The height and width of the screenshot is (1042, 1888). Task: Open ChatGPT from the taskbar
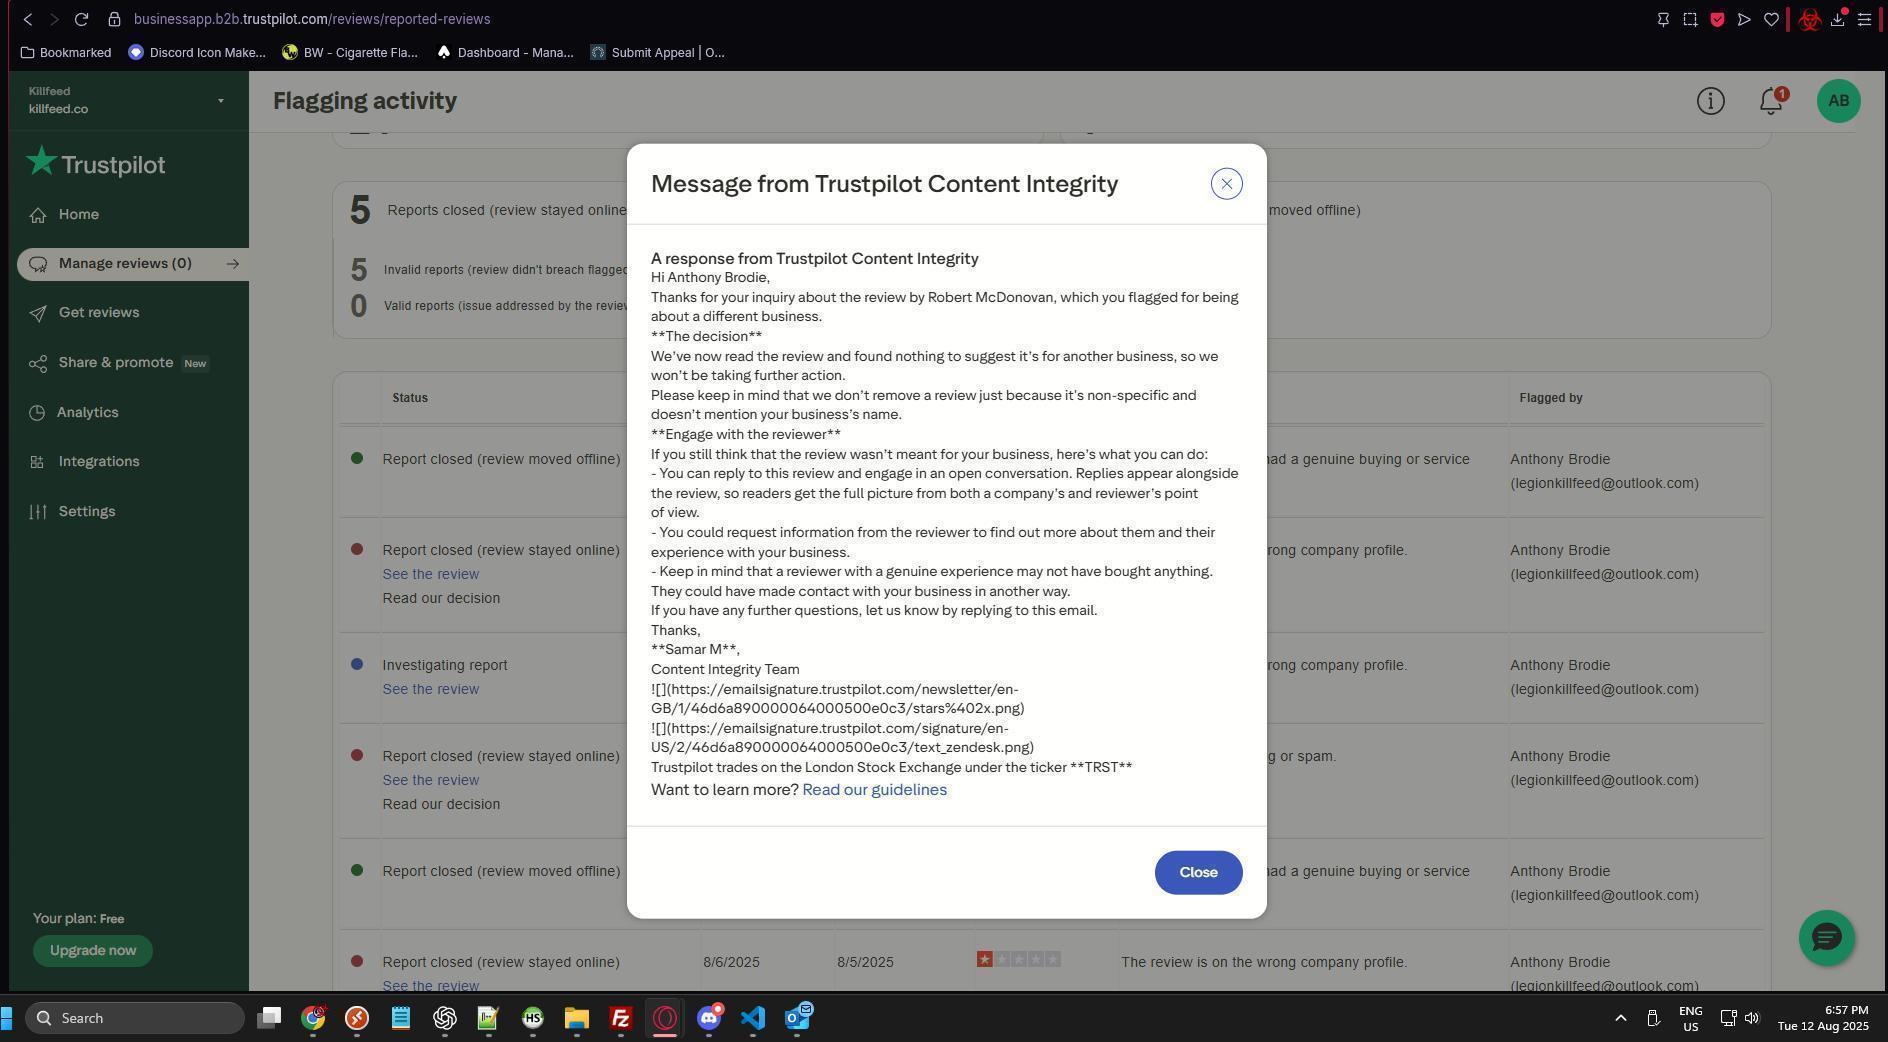coord(445,1018)
